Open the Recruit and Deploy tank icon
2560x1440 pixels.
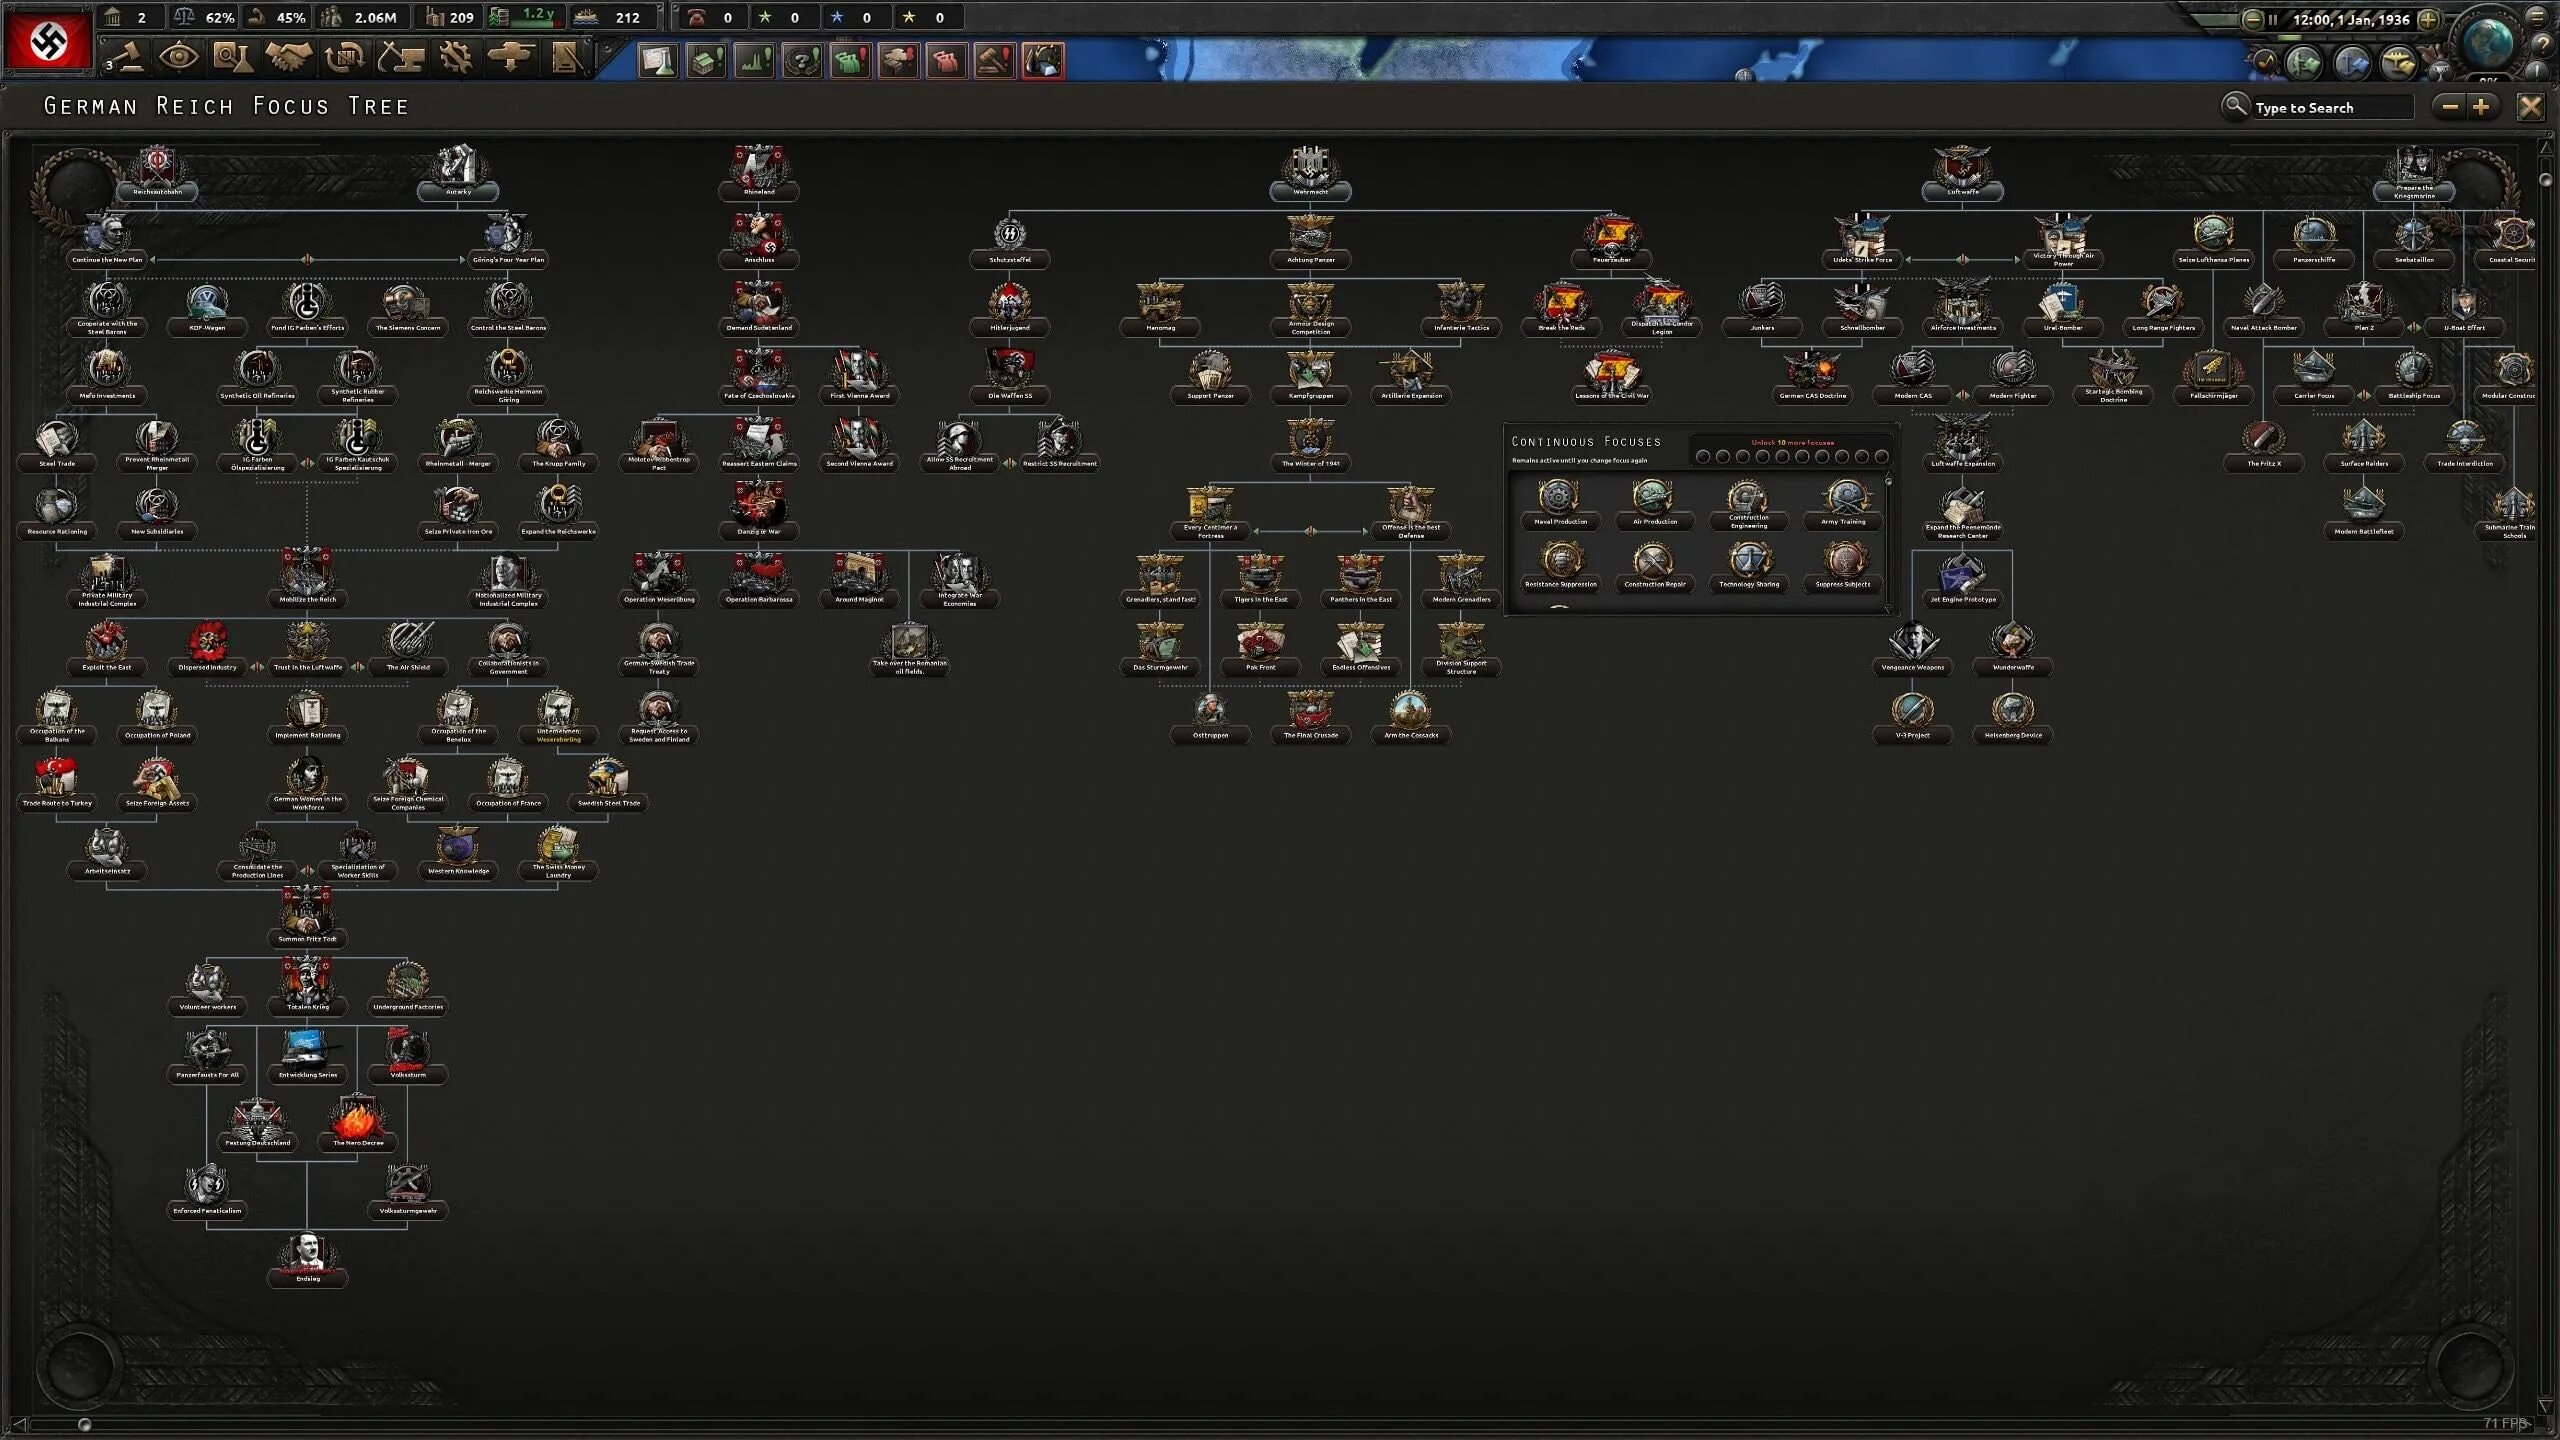(510, 58)
